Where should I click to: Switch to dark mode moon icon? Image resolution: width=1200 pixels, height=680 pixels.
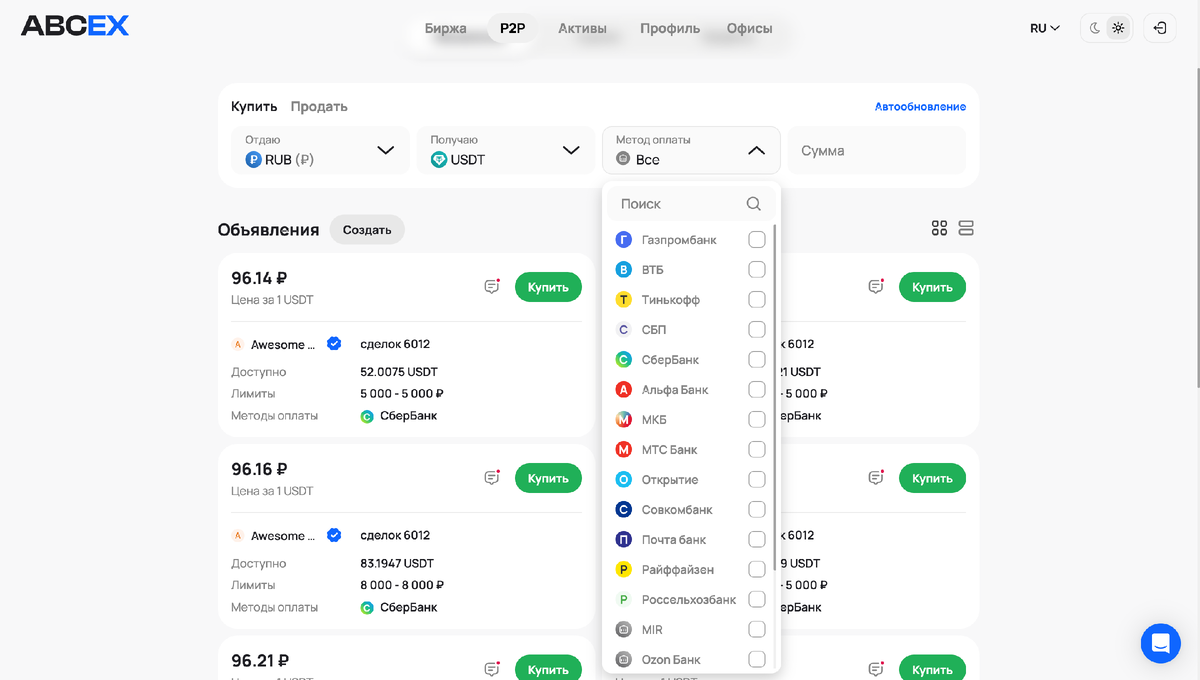[1095, 28]
